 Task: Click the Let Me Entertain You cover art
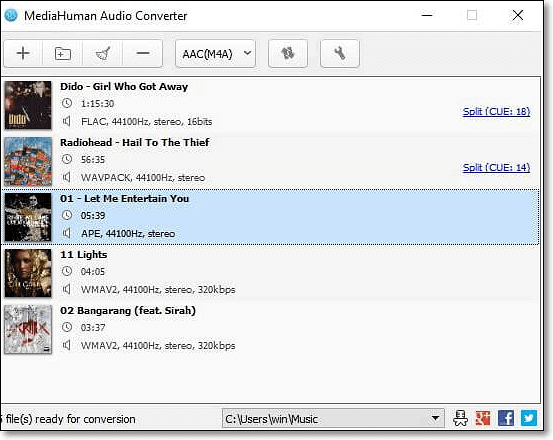[x=28, y=217]
